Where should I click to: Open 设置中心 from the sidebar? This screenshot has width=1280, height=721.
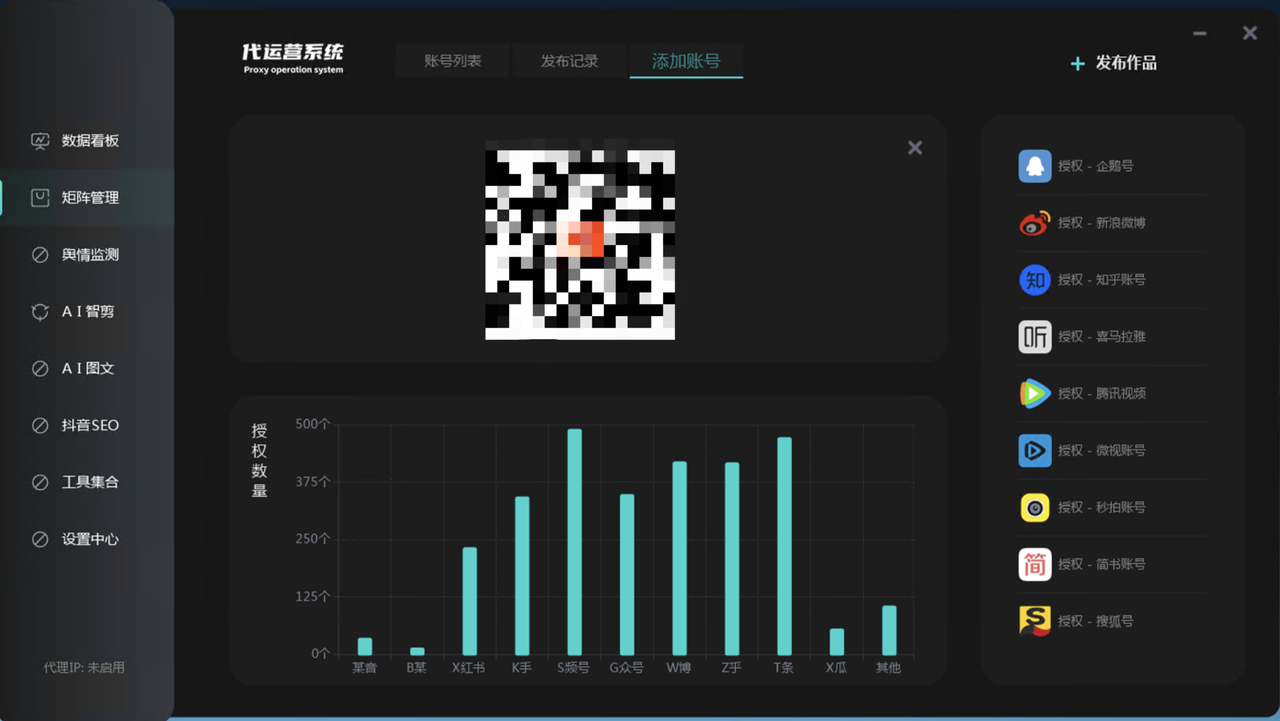pos(89,539)
